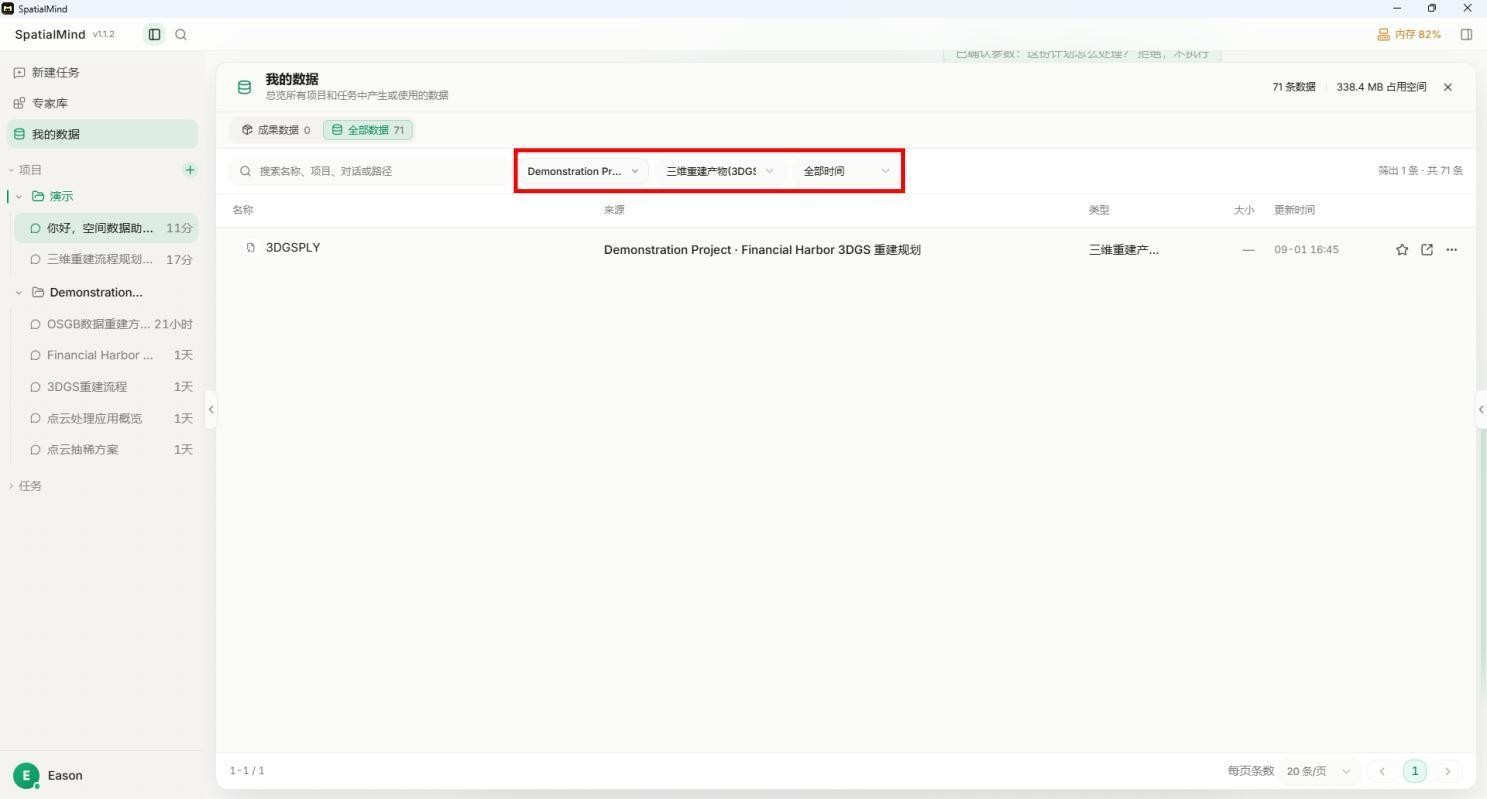Open more options for 3DGSPLY row

[x=1452, y=250]
